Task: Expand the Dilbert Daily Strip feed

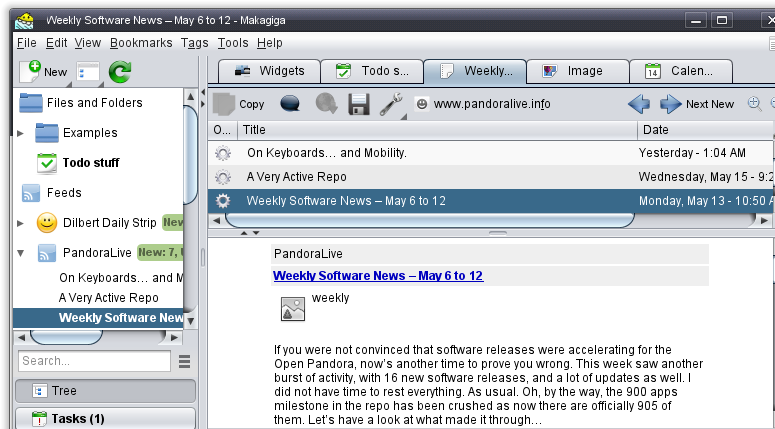Action: 20,223
